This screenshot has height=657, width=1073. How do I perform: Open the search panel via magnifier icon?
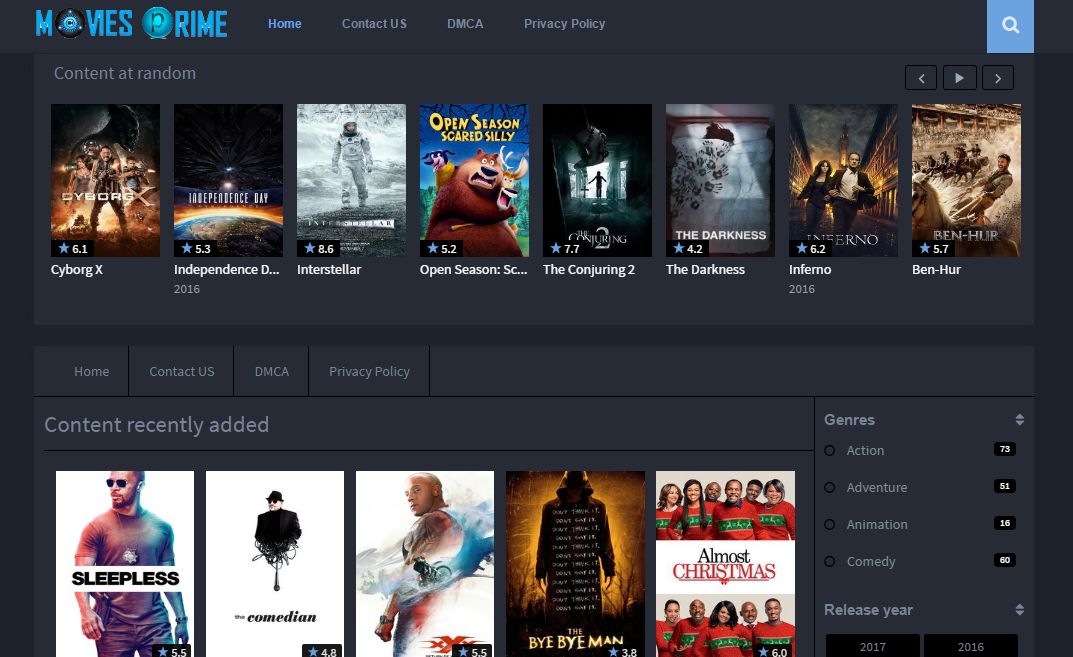(1009, 26)
